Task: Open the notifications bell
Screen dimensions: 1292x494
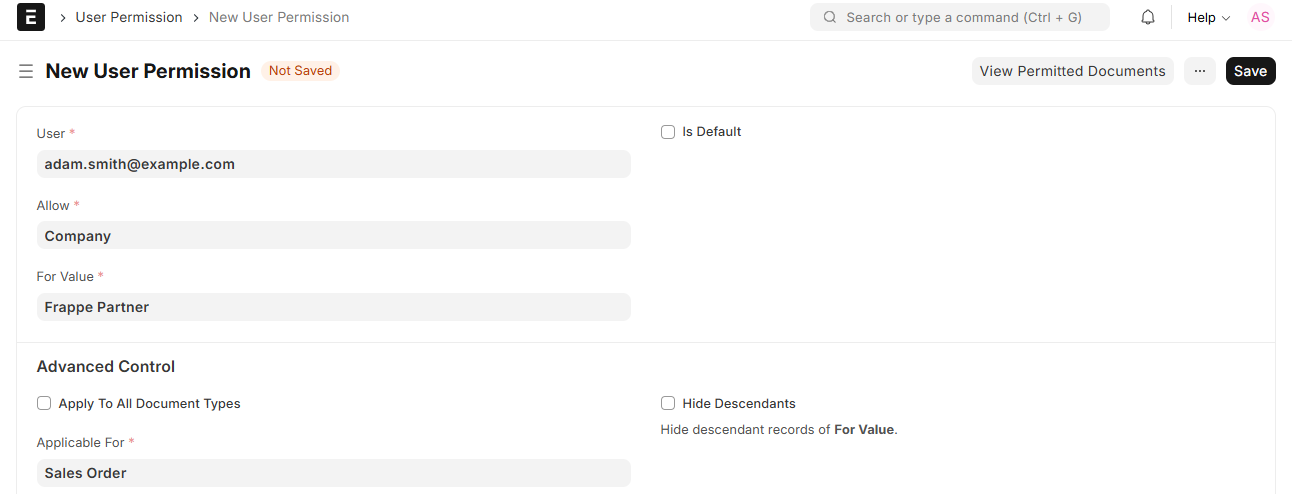Action: (x=1148, y=17)
